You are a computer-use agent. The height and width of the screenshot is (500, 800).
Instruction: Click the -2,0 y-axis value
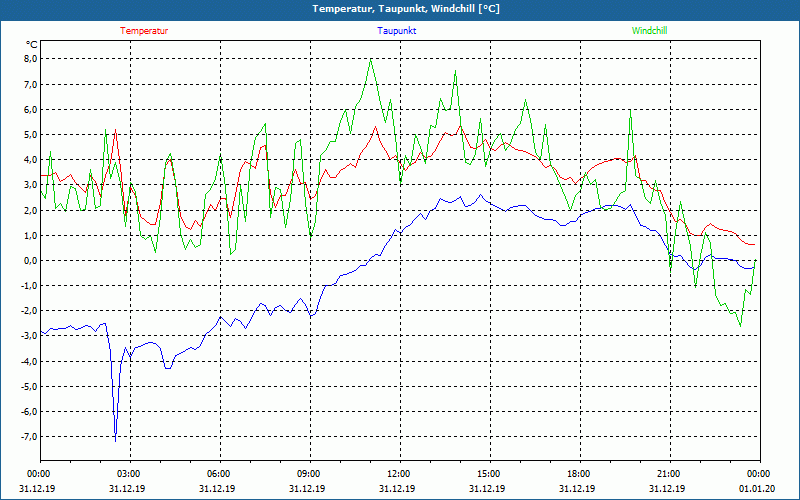(x=30, y=311)
